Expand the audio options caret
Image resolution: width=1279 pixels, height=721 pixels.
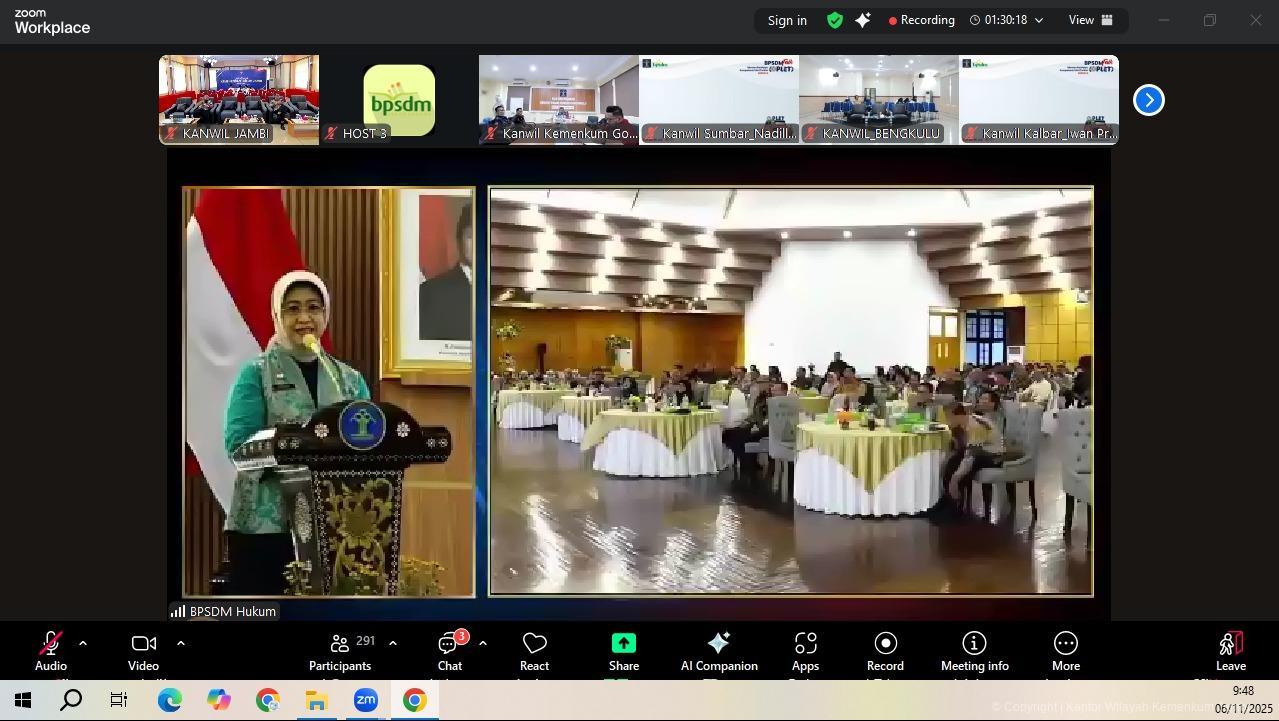click(x=83, y=643)
